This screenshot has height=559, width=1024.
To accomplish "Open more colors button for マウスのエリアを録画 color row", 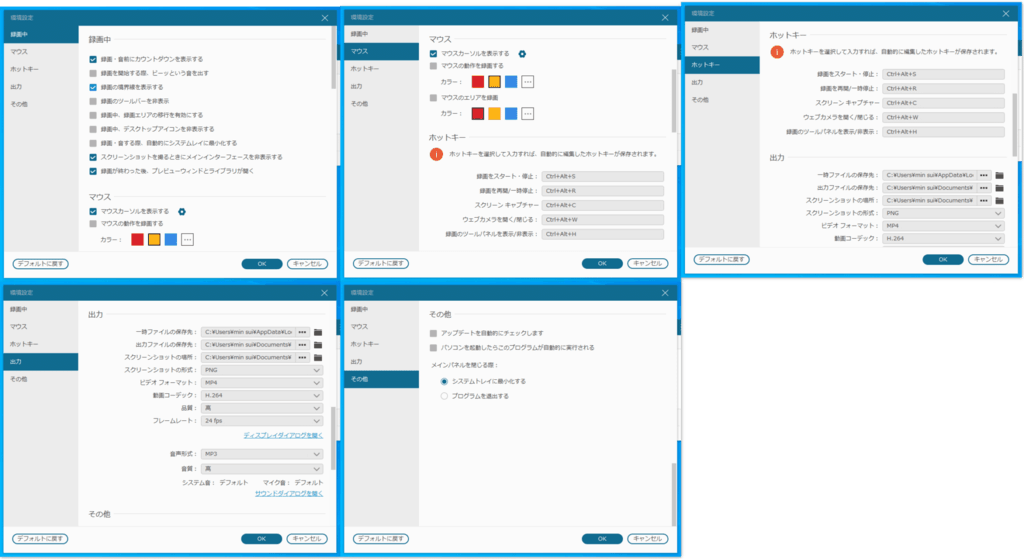I will (527, 113).
